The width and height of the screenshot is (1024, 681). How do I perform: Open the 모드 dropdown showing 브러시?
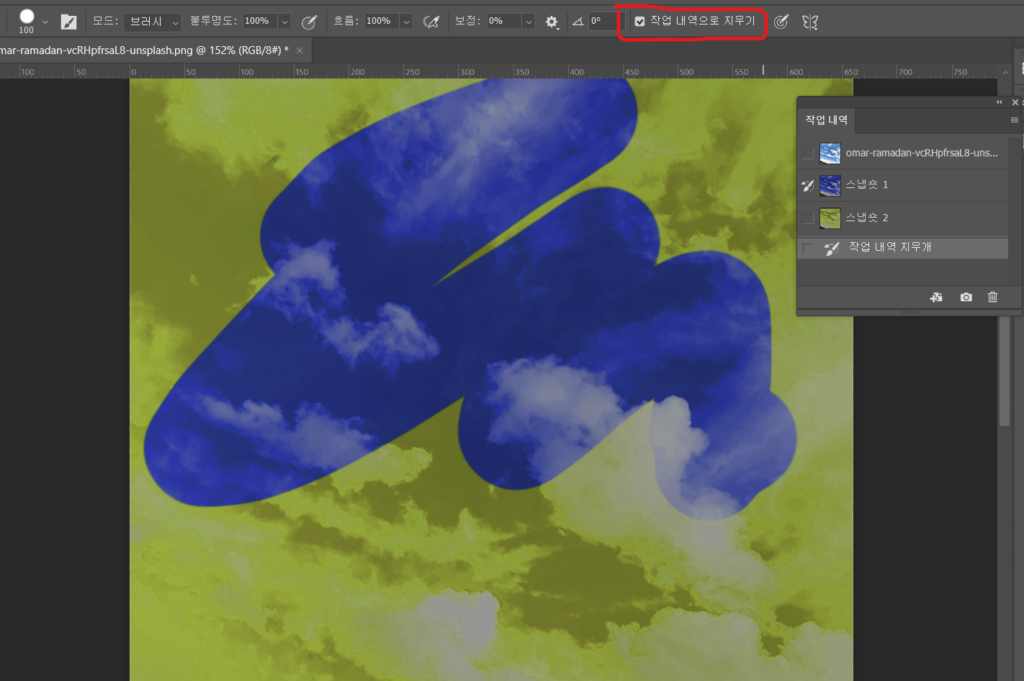152,21
